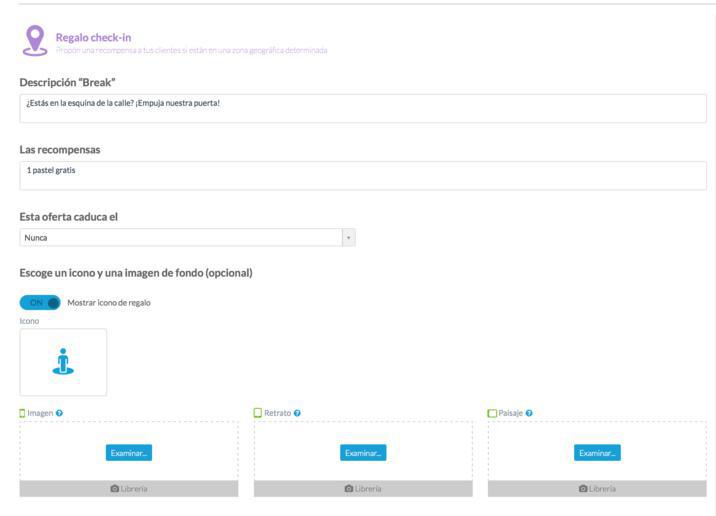Open Librería for the Paisaje upload
The height and width of the screenshot is (516, 716).
[597, 489]
